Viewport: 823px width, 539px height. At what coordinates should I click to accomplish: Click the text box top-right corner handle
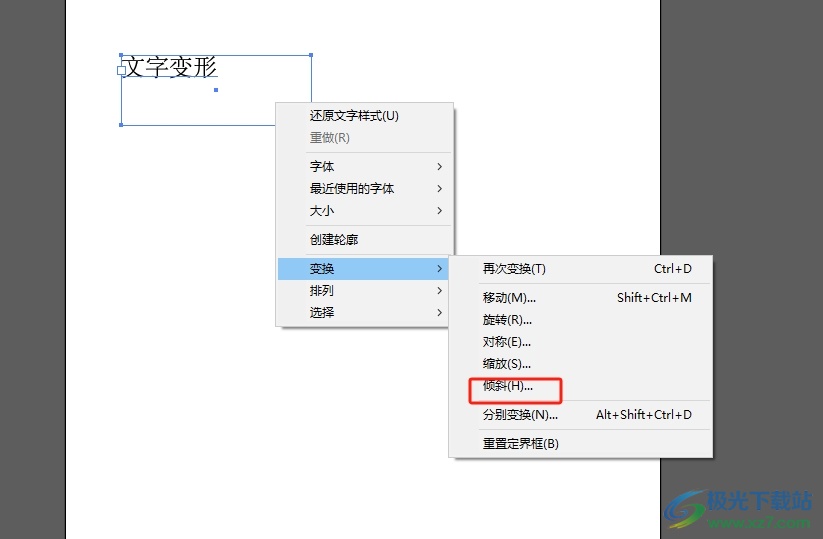tap(311, 55)
